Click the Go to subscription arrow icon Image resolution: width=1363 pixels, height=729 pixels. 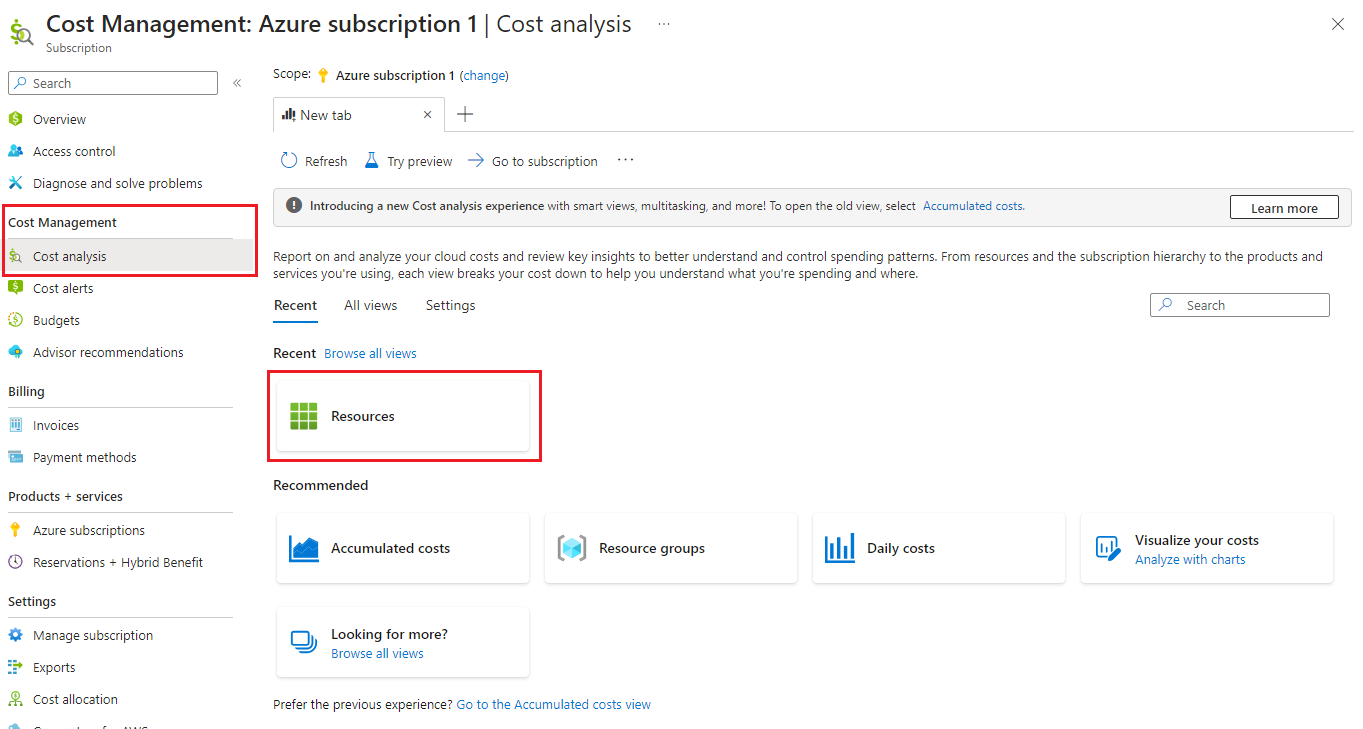[476, 161]
